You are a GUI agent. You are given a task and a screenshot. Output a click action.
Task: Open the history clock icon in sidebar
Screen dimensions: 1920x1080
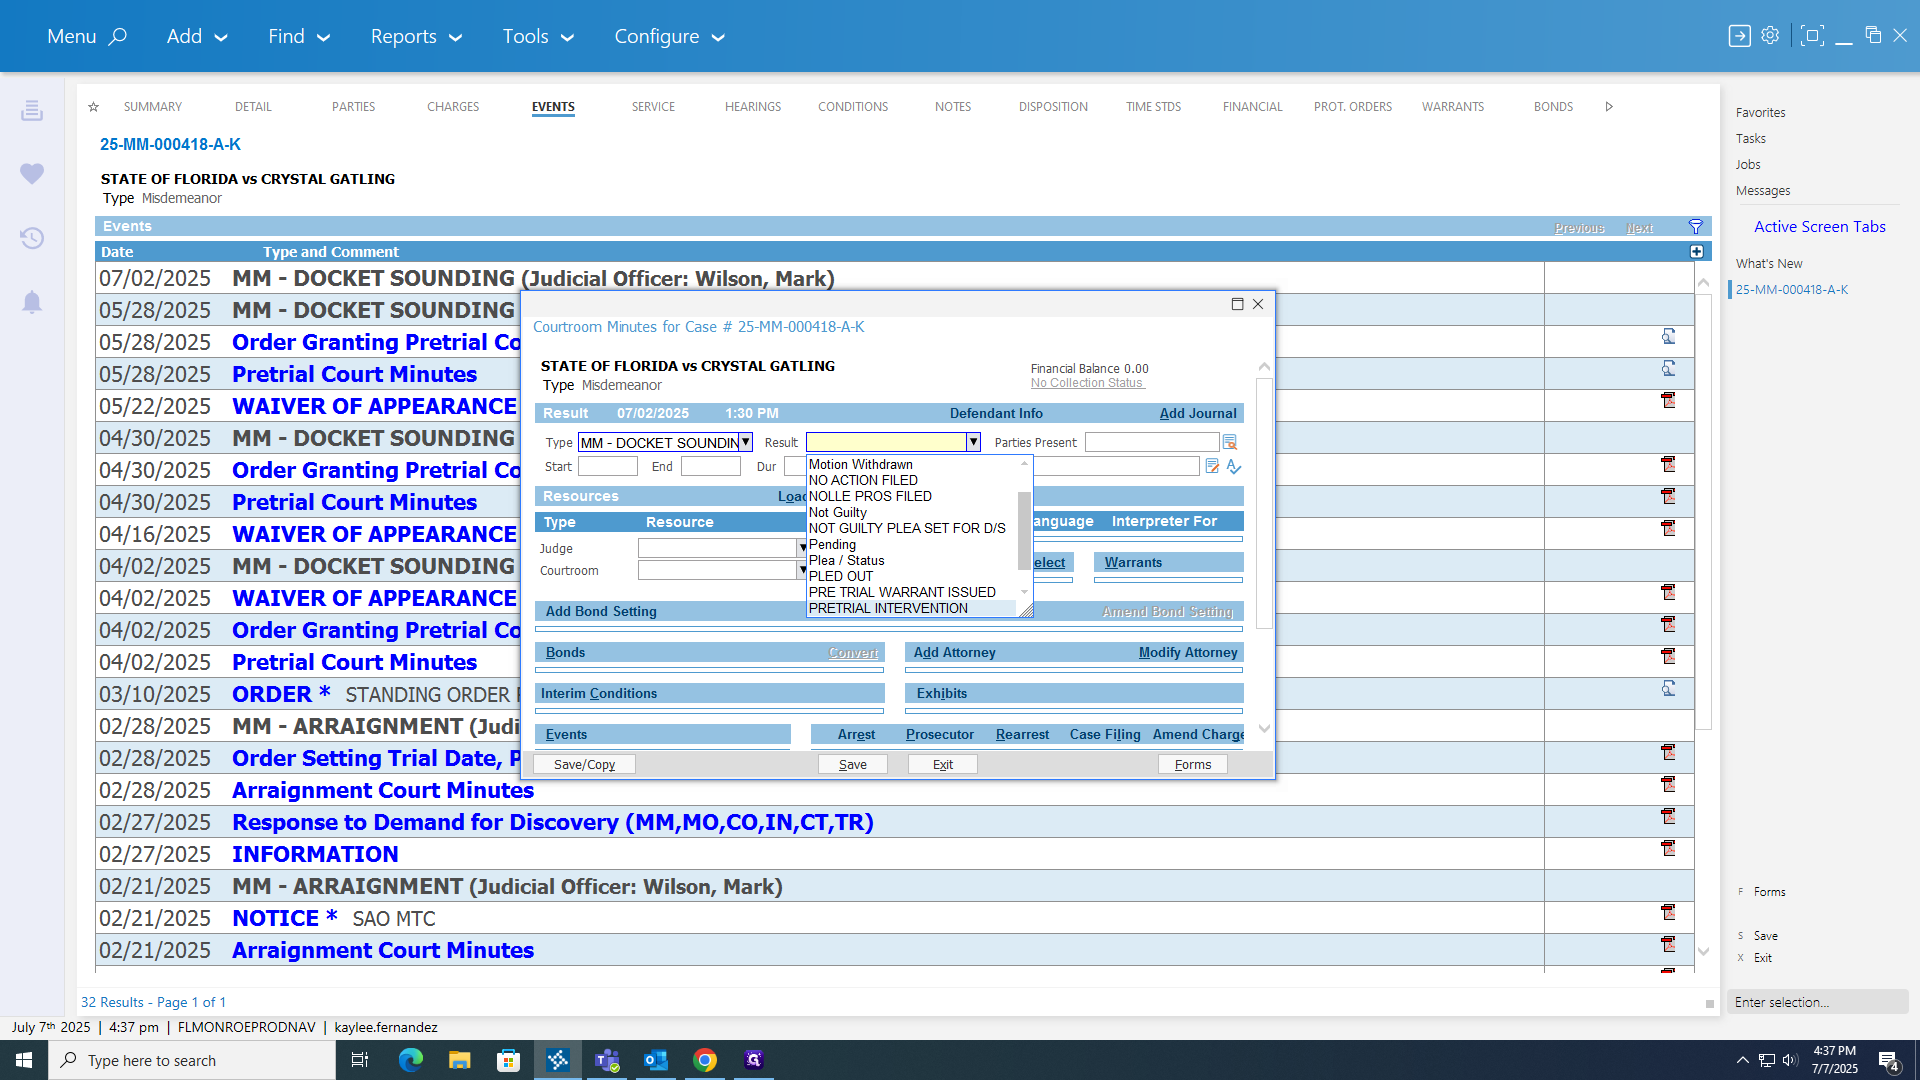point(32,238)
